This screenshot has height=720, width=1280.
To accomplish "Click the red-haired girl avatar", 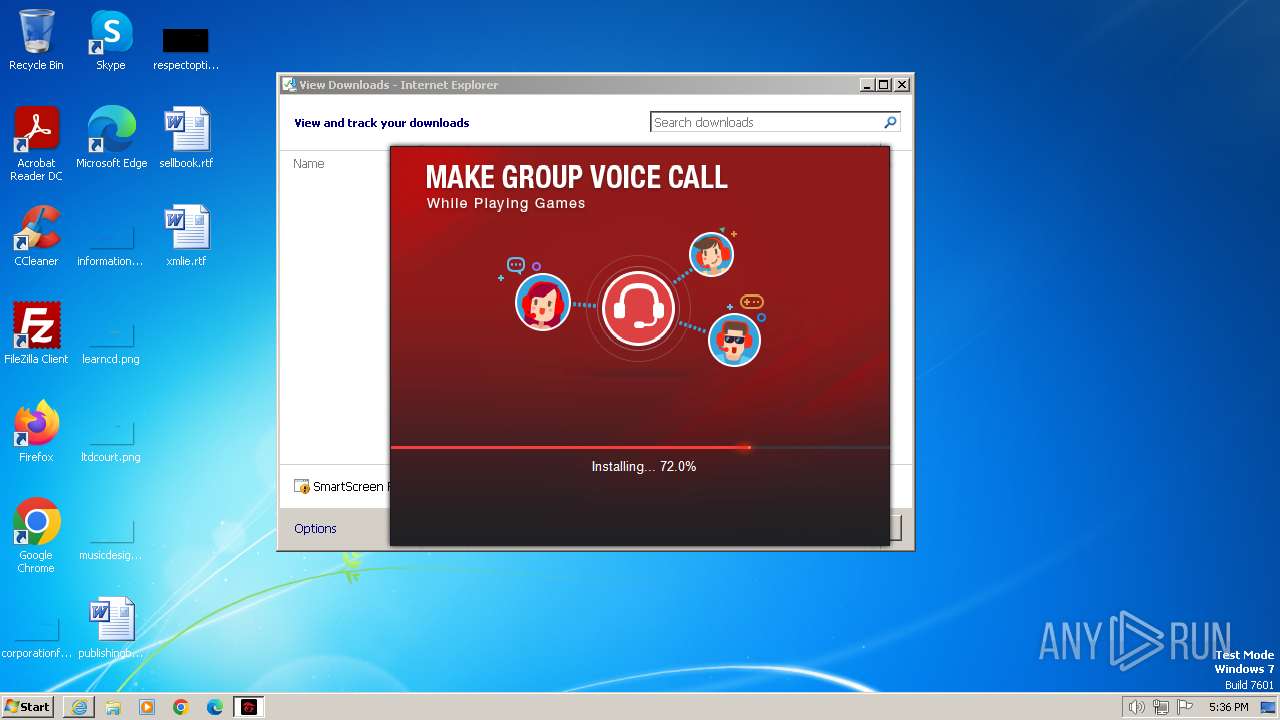I will [x=543, y=301].
